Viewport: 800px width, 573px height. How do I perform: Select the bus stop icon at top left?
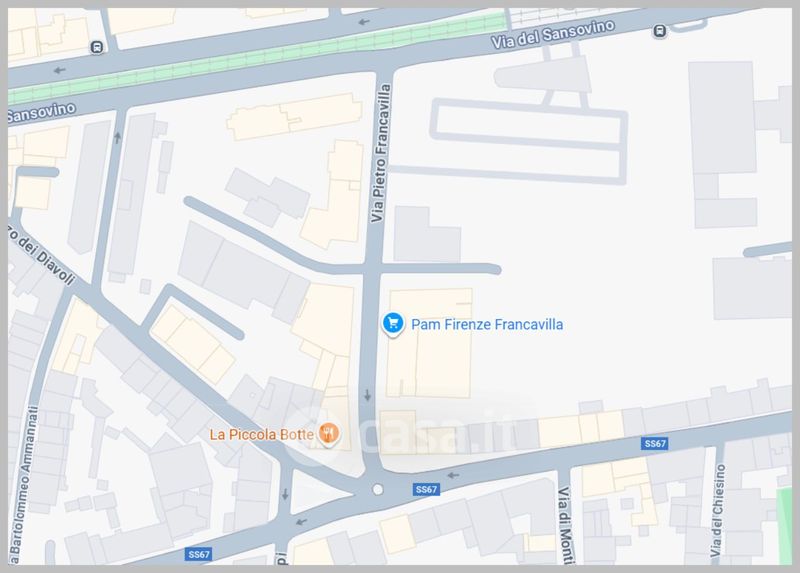pyautogui.click(x=96, y=47)
